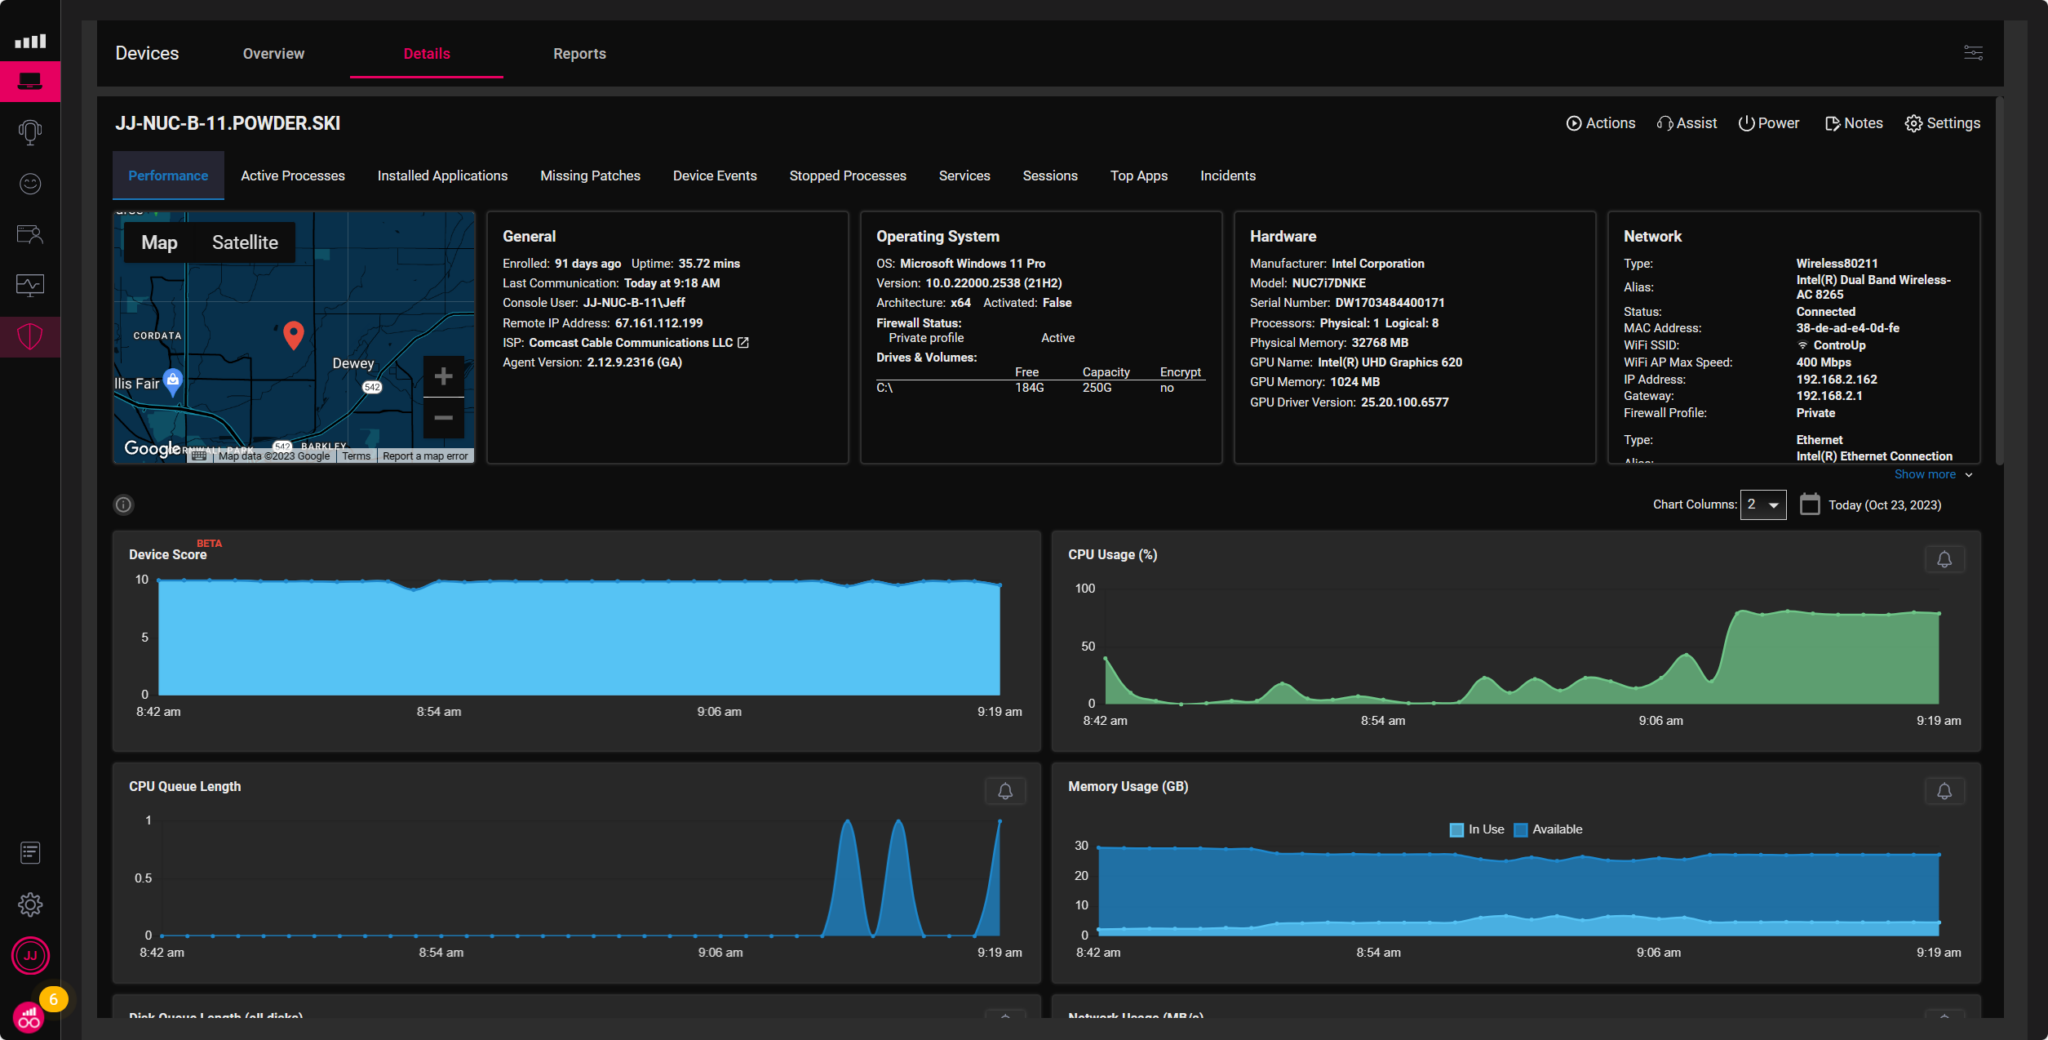Viewport: 2048px width, 1040px height.
Task: Open the Reports tab
Action: (x=579, y=53)
